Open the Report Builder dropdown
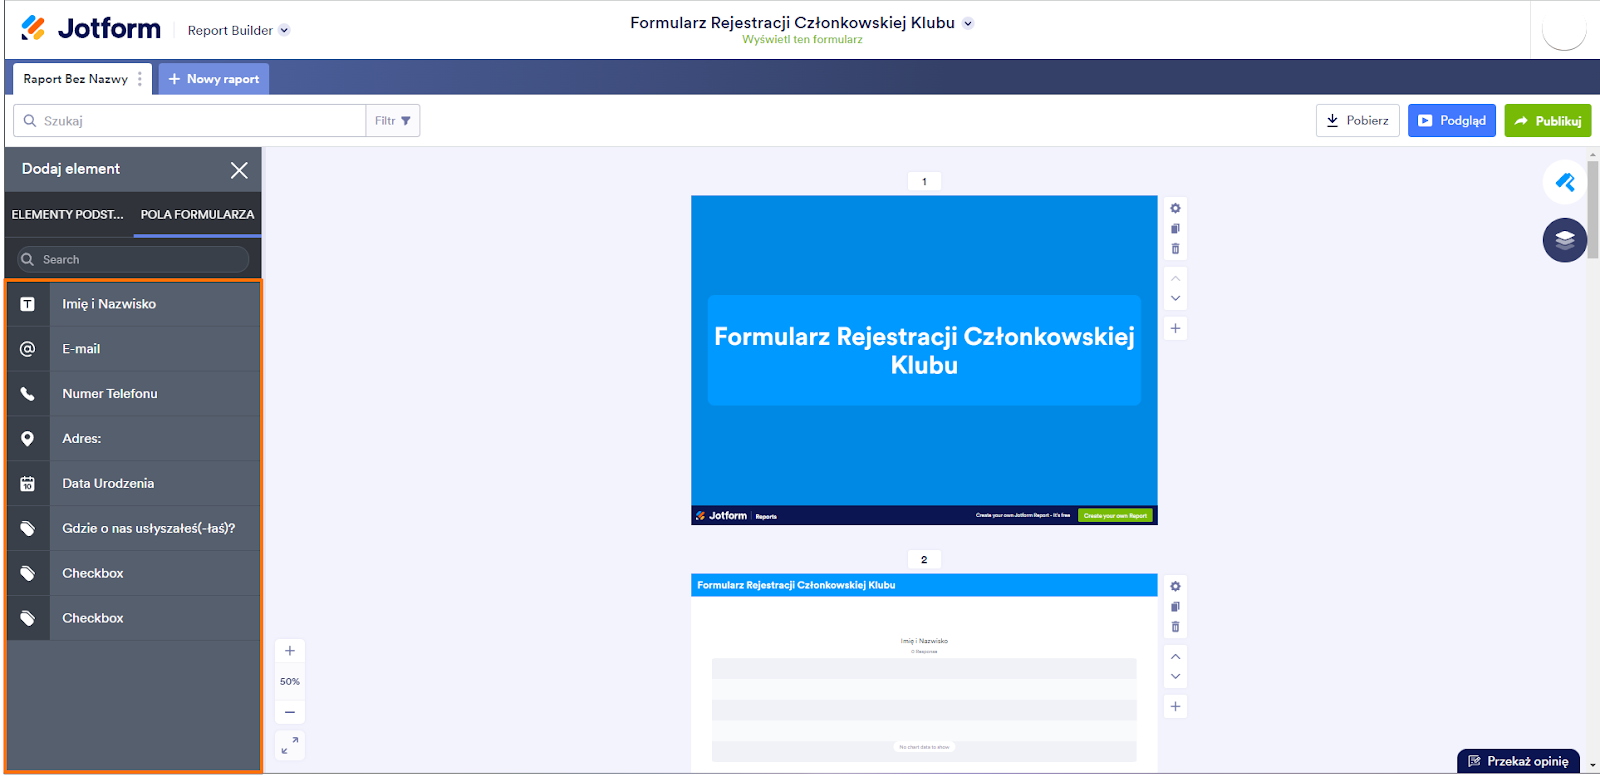This screenshot has width=1600, height=777. [238, 31]
